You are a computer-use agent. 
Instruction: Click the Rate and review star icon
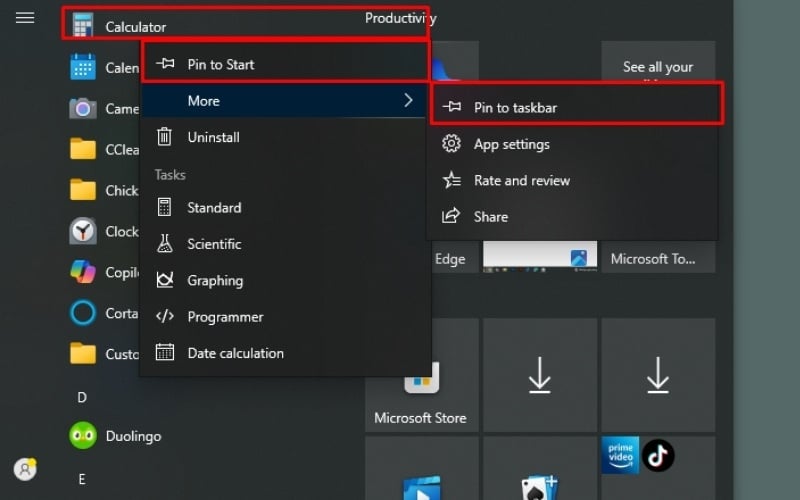[452, 180]
